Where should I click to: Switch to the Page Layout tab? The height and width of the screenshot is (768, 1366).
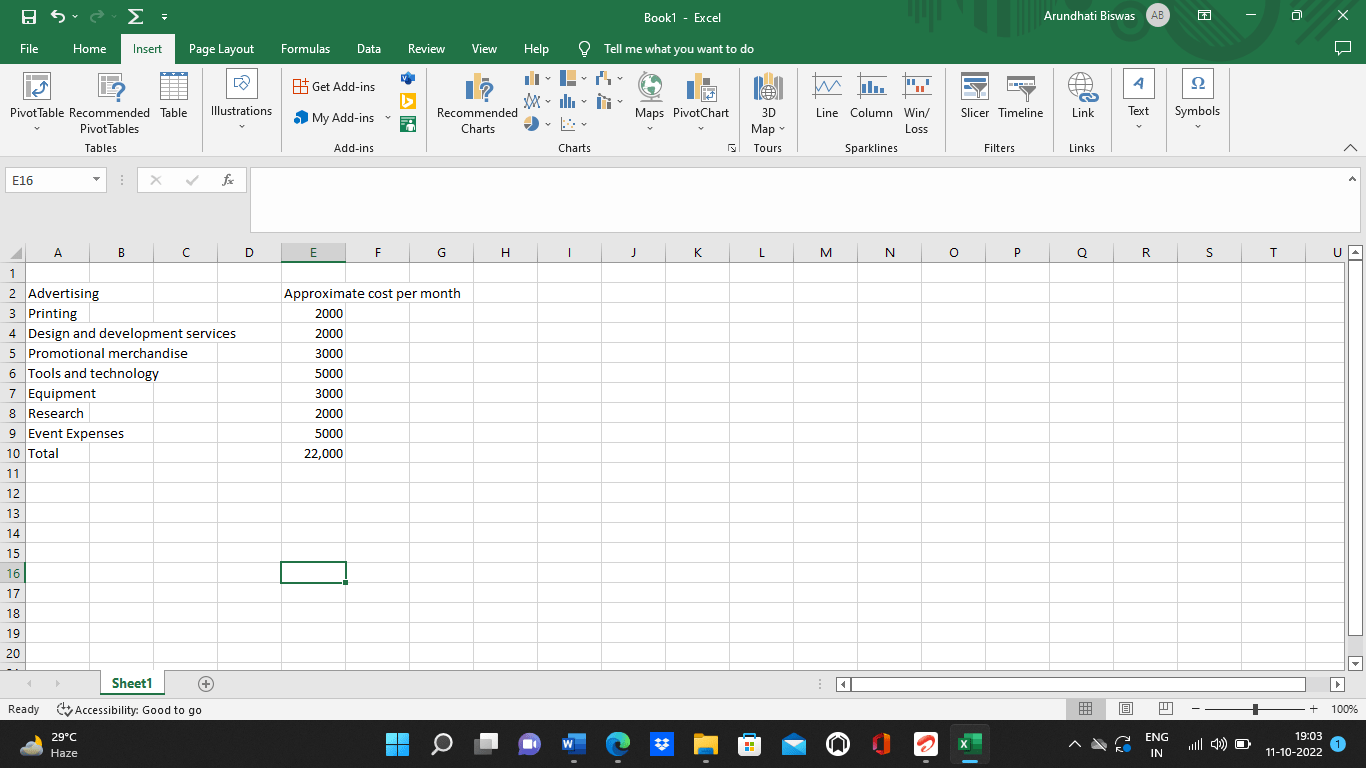point(221,48)
